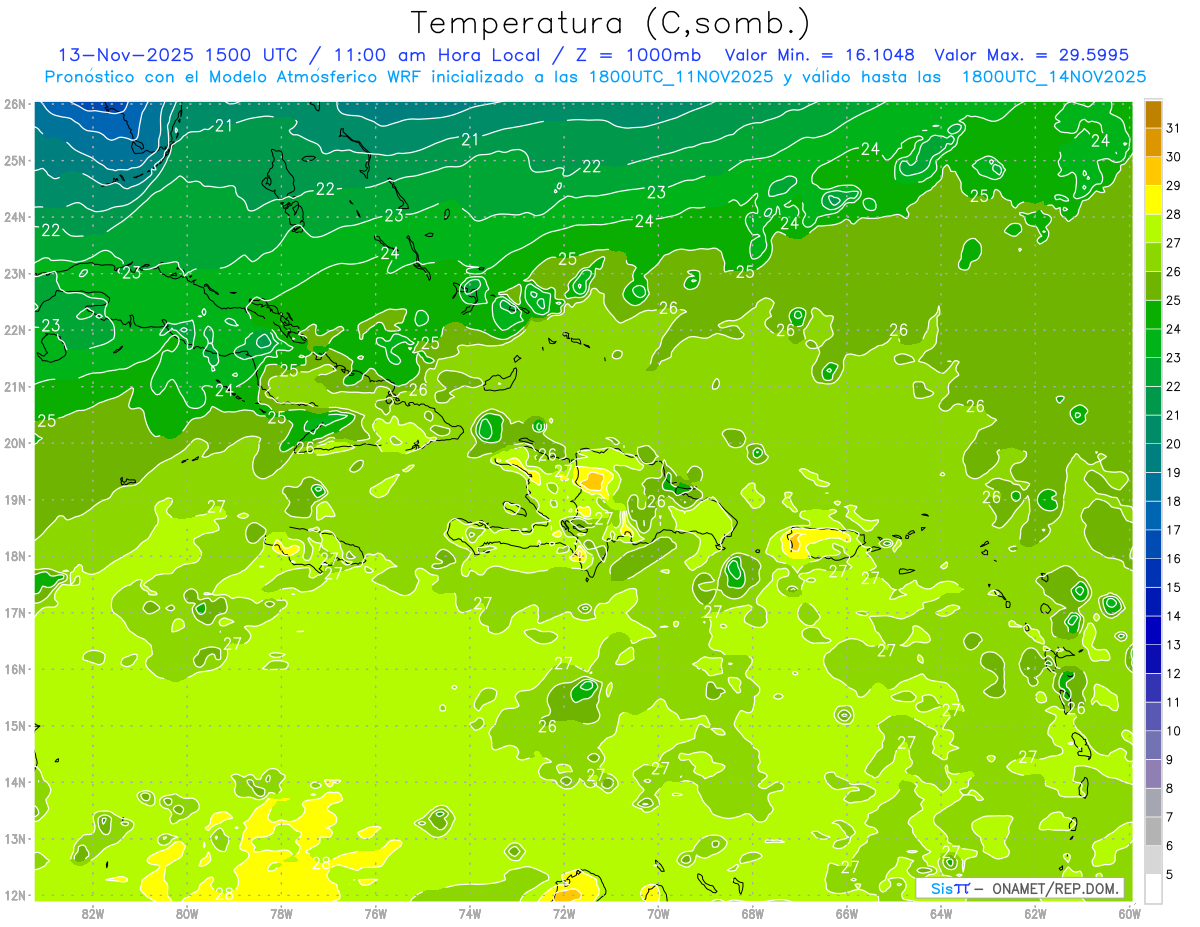
Task: Click the title 'Temperatura (C,somb.)'
Action: (610, 24)
